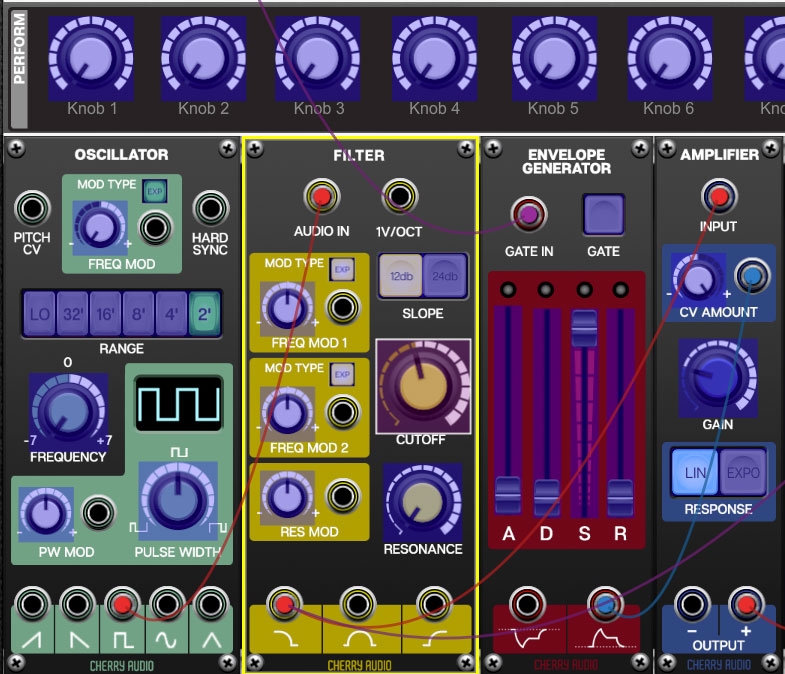Click the ramp-down wave output jack

(x=77, y=604)
